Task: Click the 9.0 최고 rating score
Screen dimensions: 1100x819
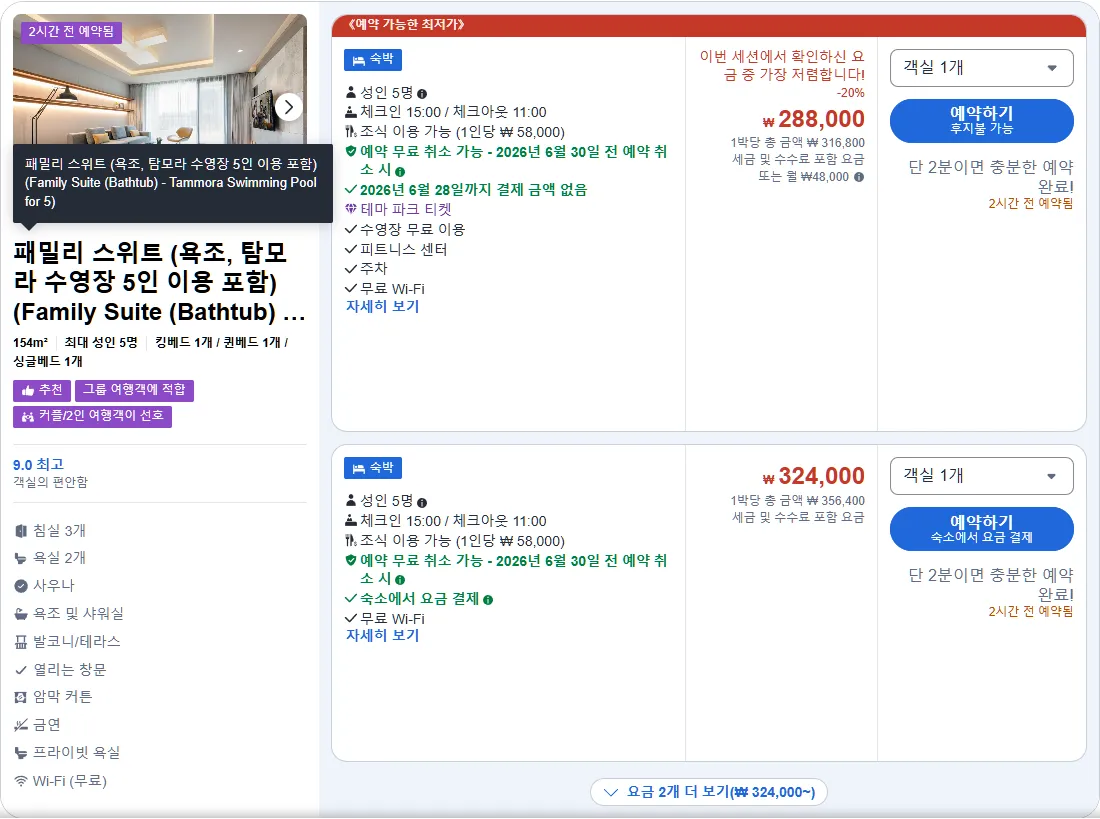Action: (39, 465)
